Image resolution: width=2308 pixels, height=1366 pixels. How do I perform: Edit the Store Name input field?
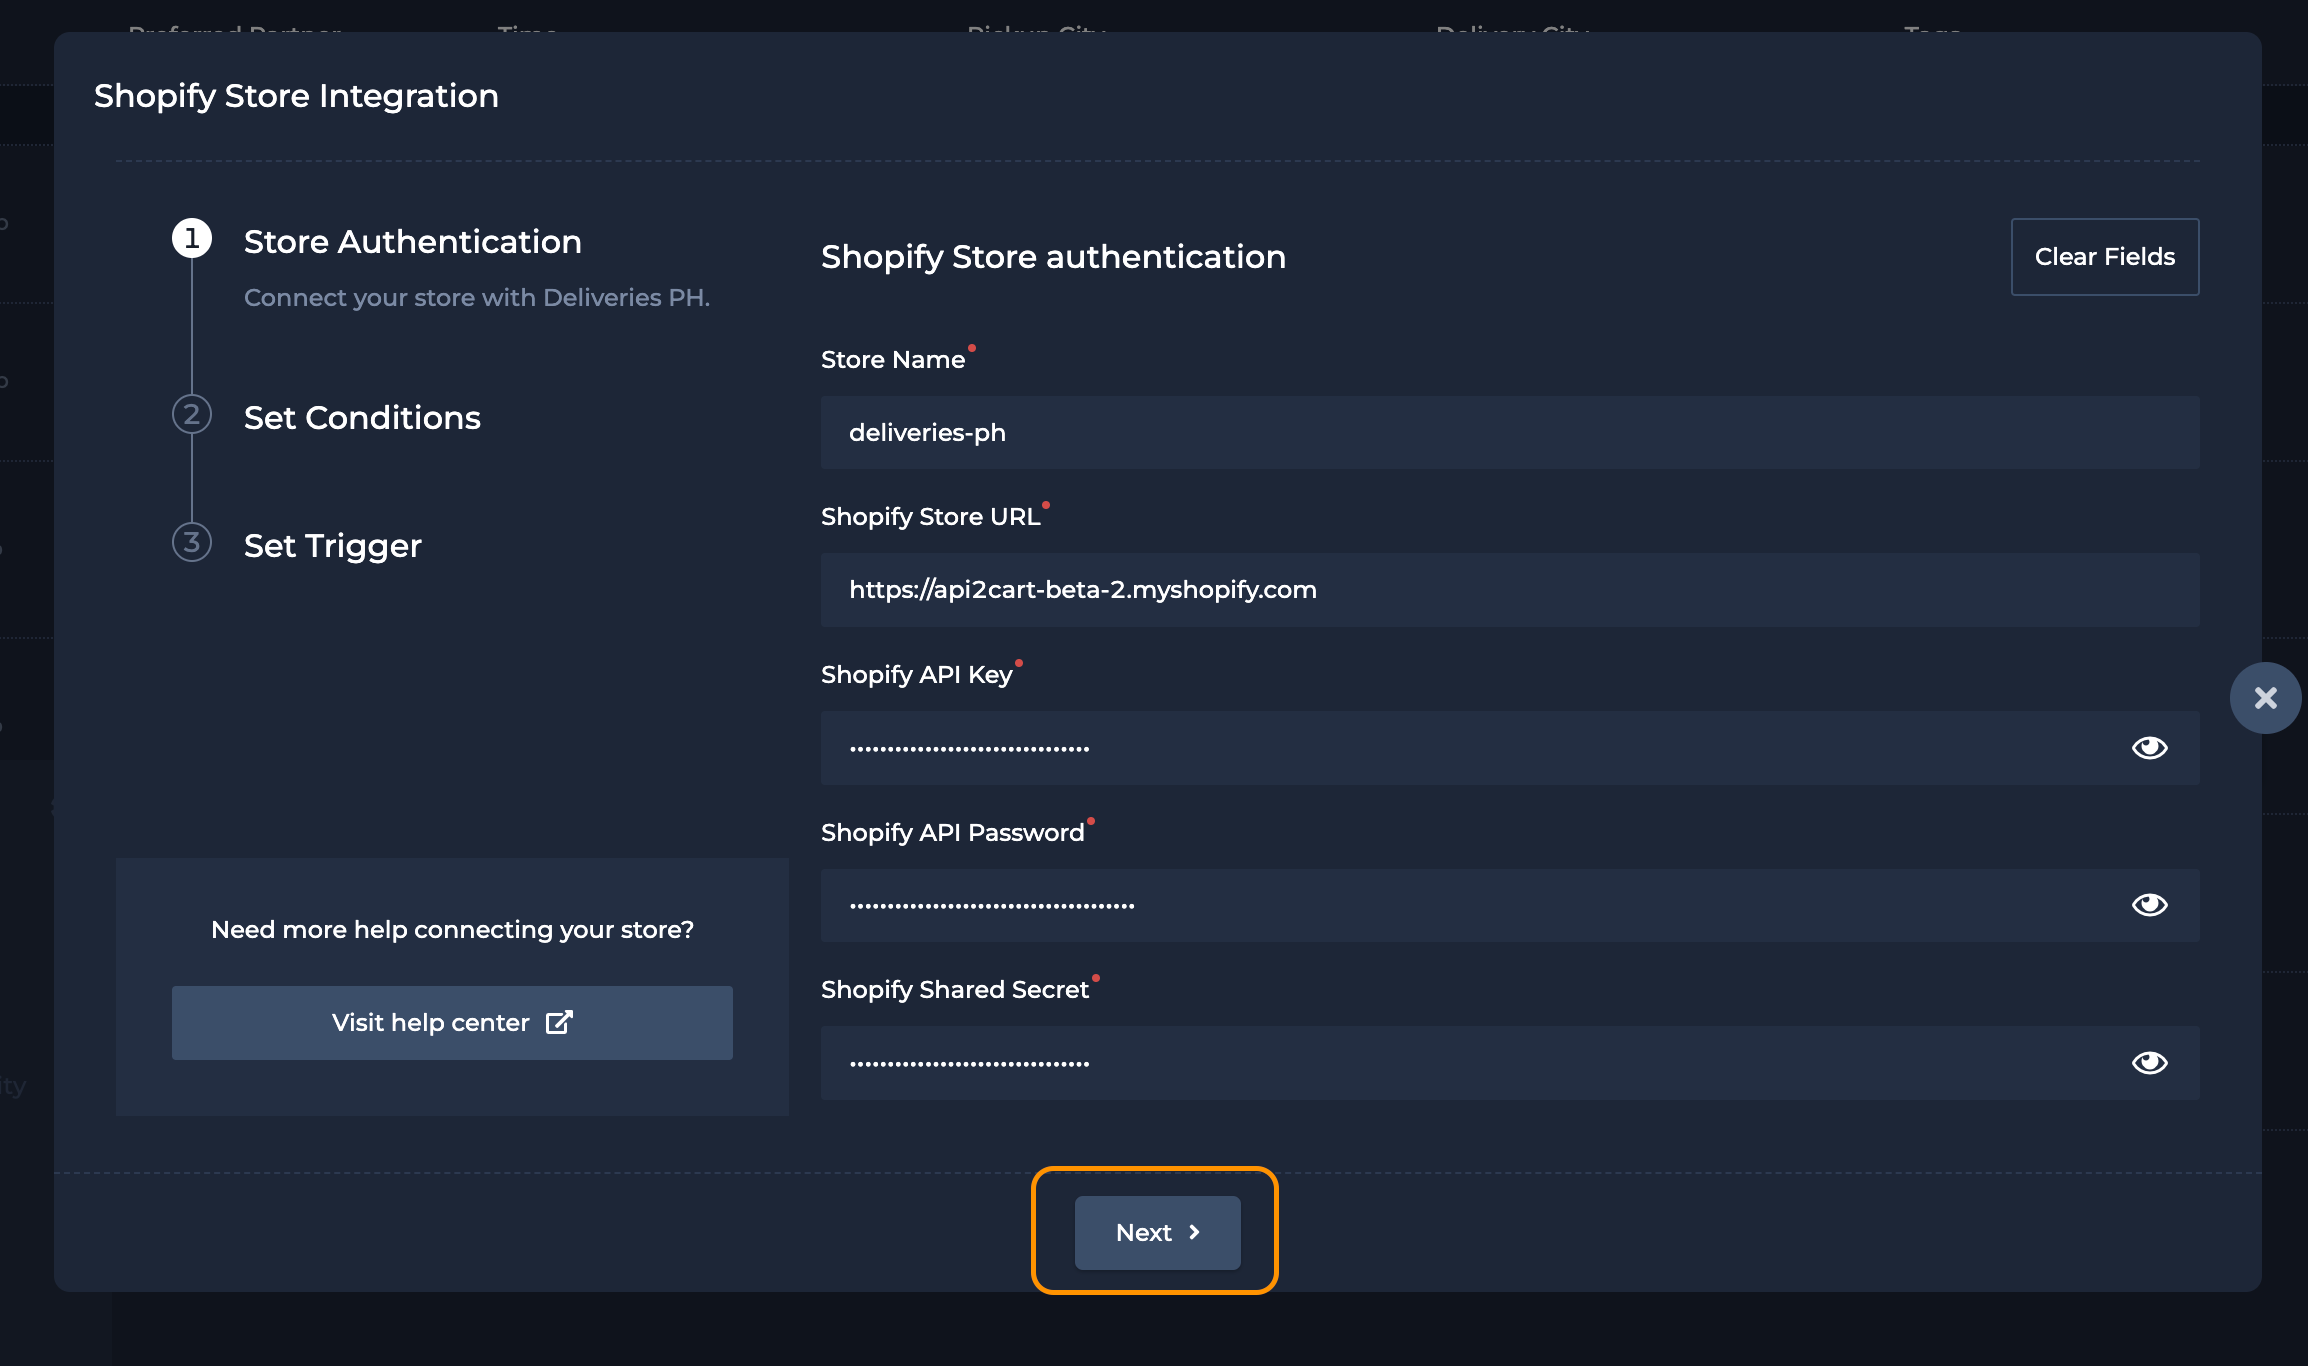1510,433
